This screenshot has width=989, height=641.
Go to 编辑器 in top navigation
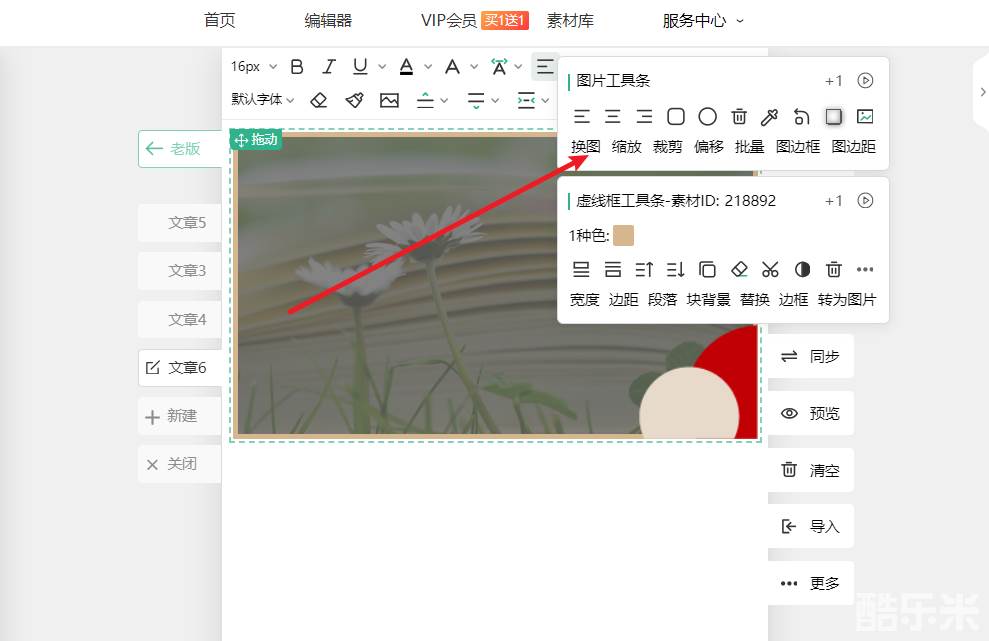pyautogui.click(x=328, y=20)
